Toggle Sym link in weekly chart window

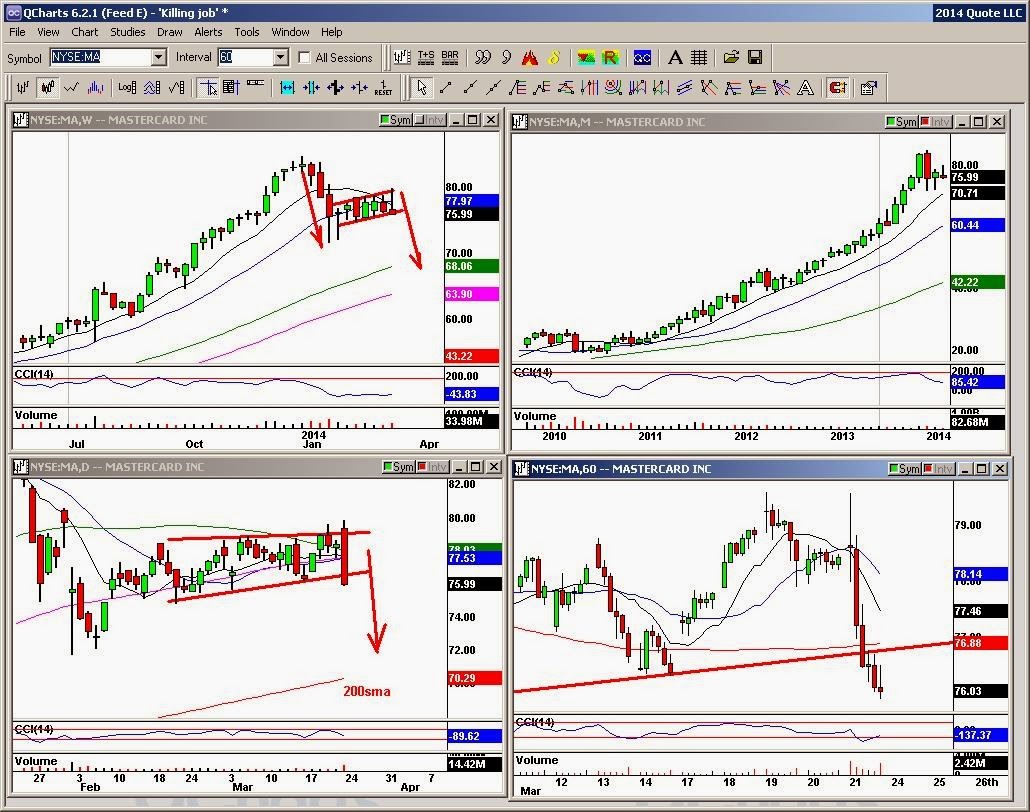pos(395,120)
